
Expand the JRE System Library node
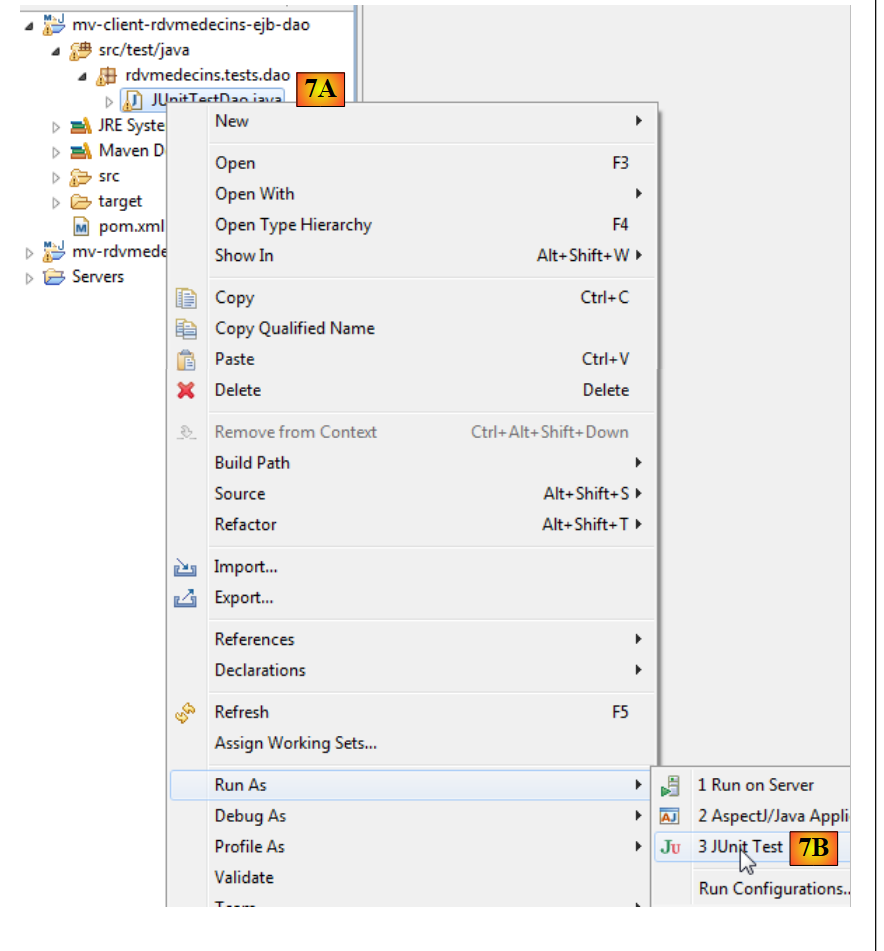(56, 127)
